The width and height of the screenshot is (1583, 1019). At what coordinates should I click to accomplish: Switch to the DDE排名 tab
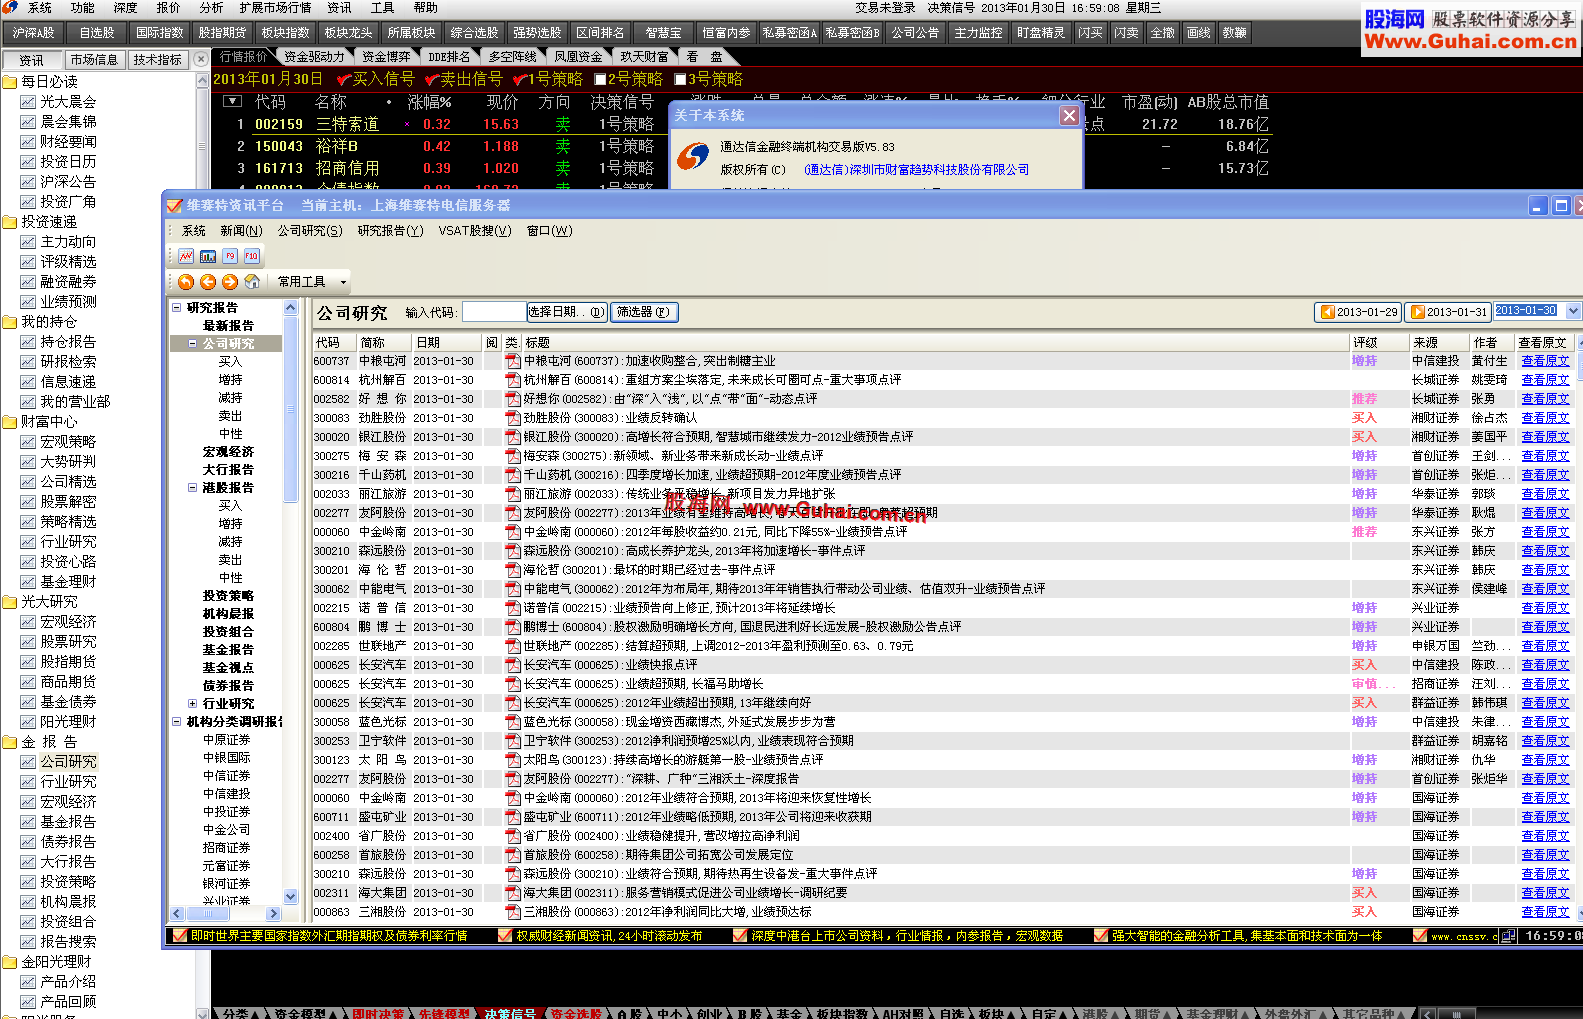(x=449, y=57)
